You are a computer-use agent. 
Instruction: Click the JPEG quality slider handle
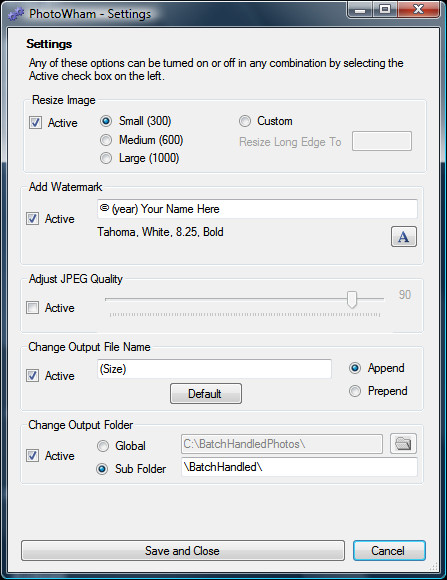352,299
